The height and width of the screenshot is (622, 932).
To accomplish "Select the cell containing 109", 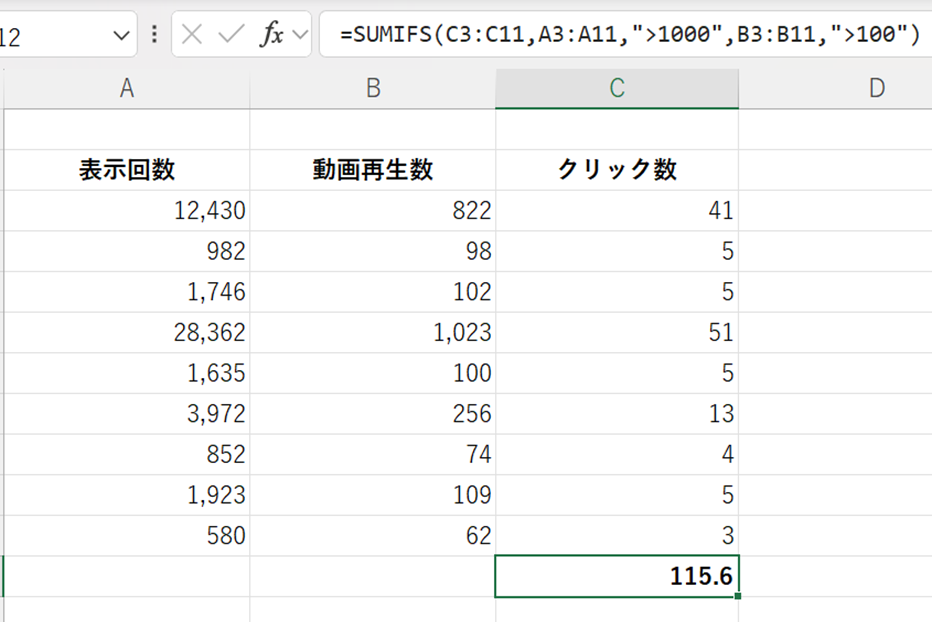I will coord(373,495).
